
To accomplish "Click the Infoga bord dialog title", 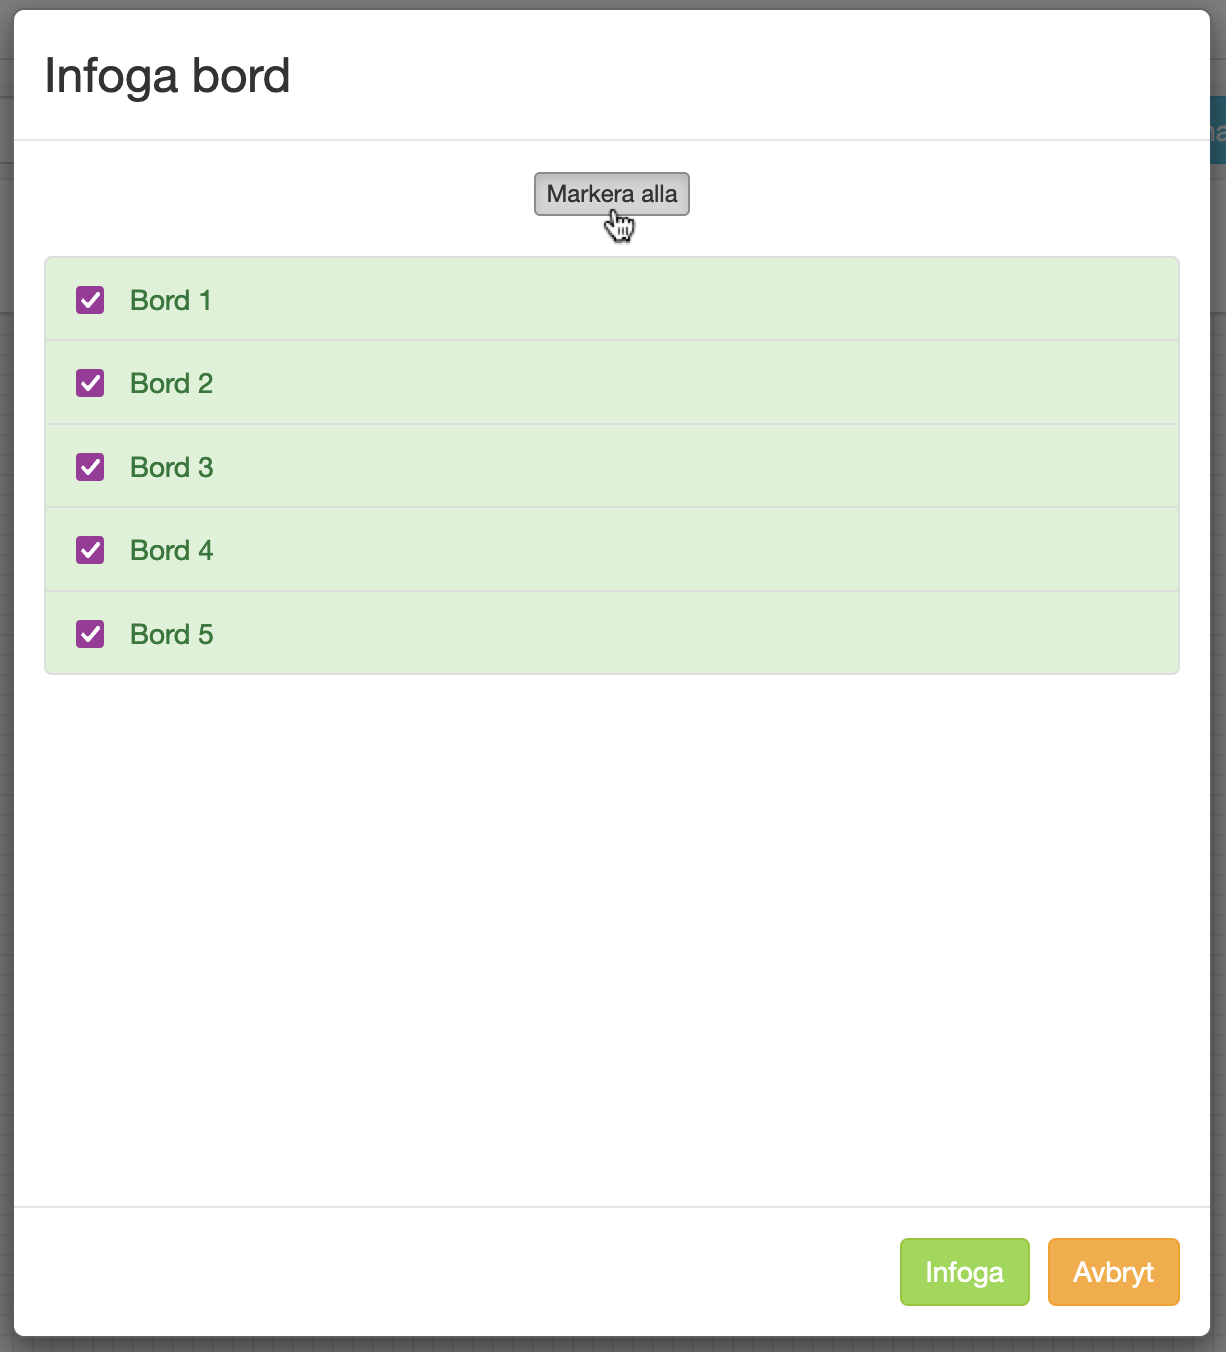I will pyautogui.click(x=167, y=76).
